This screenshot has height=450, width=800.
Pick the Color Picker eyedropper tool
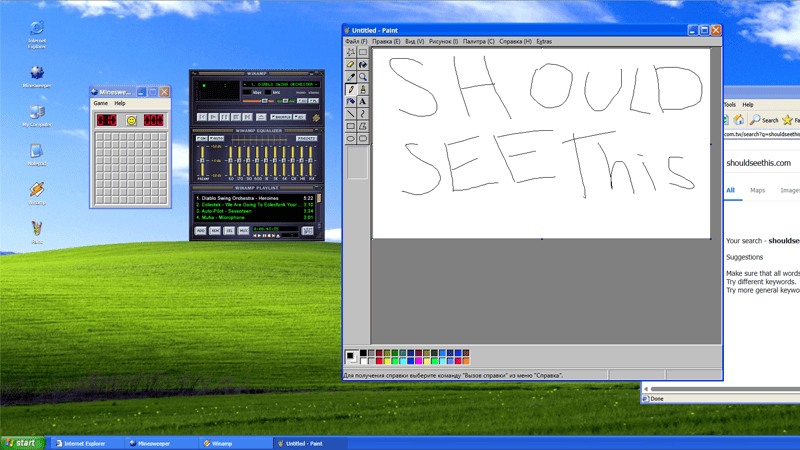coord(351,77)
